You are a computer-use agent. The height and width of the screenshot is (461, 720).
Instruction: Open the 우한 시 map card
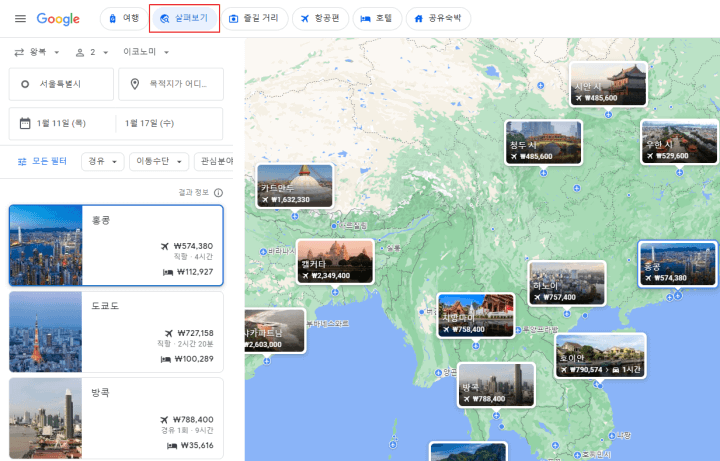679,142
